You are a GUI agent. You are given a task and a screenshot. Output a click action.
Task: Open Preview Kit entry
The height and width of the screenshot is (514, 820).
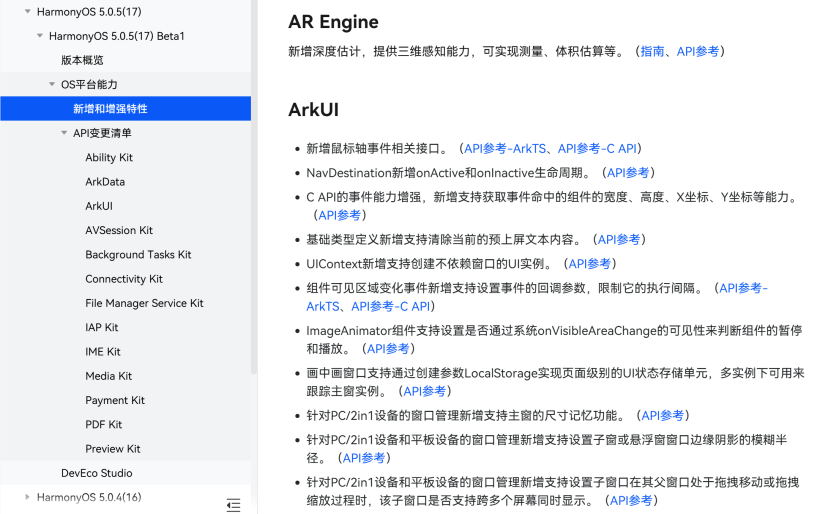tap(112, 449)
